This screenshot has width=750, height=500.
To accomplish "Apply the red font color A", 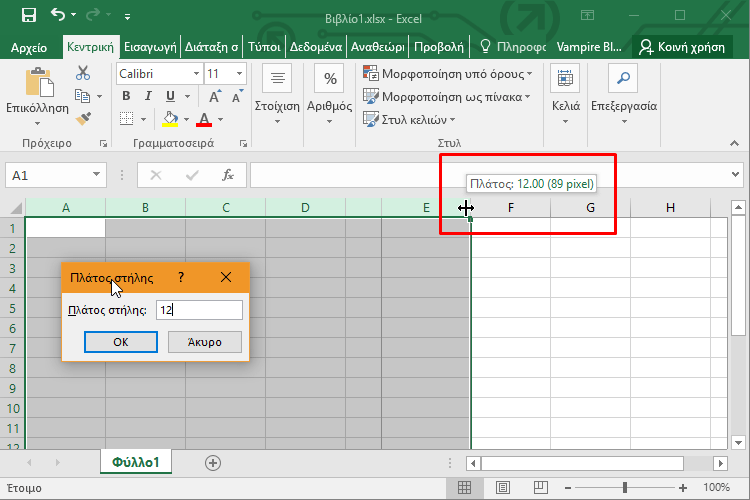I will [x=204, y=119].
